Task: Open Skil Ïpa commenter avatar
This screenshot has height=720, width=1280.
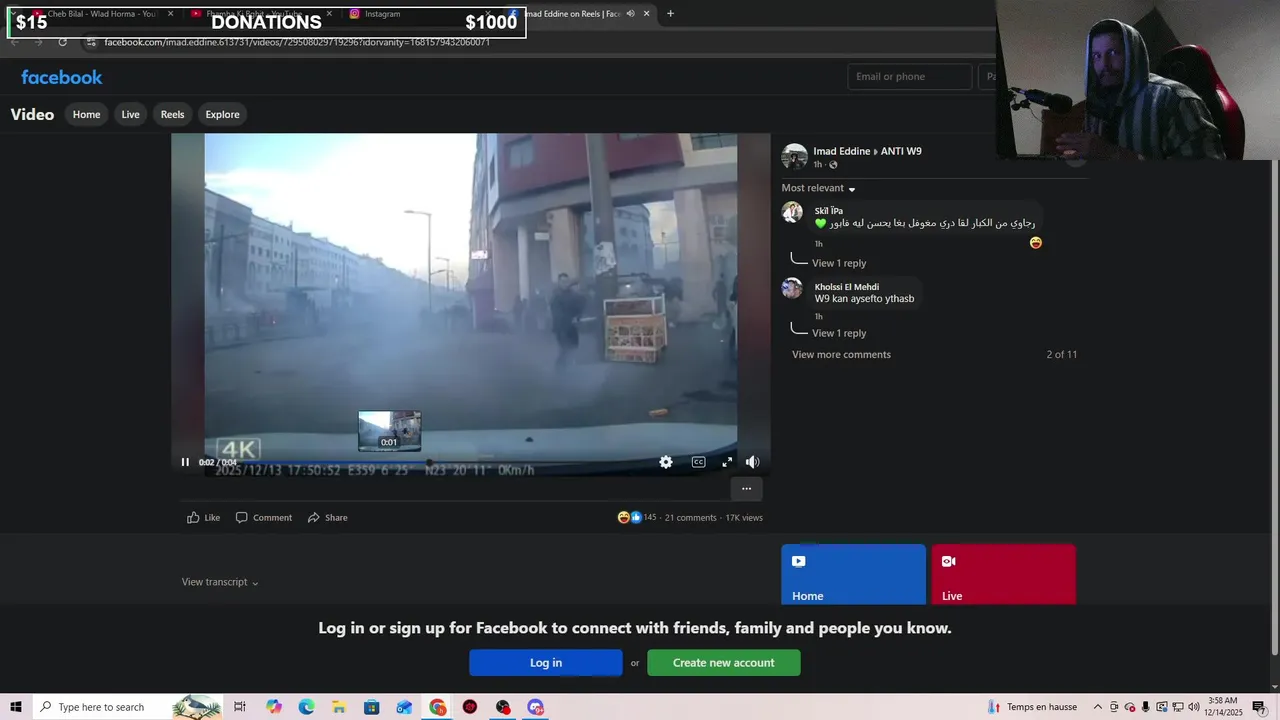Action: point(792,212)
